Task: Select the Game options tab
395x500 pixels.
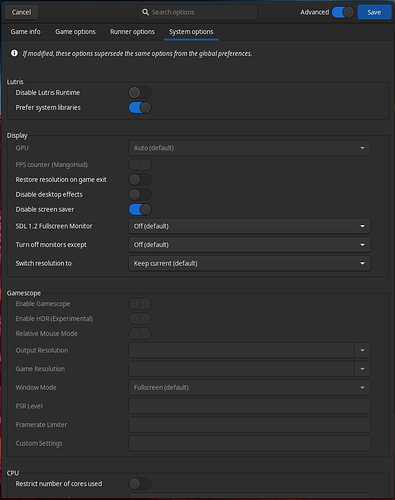Action: point(75,32)
